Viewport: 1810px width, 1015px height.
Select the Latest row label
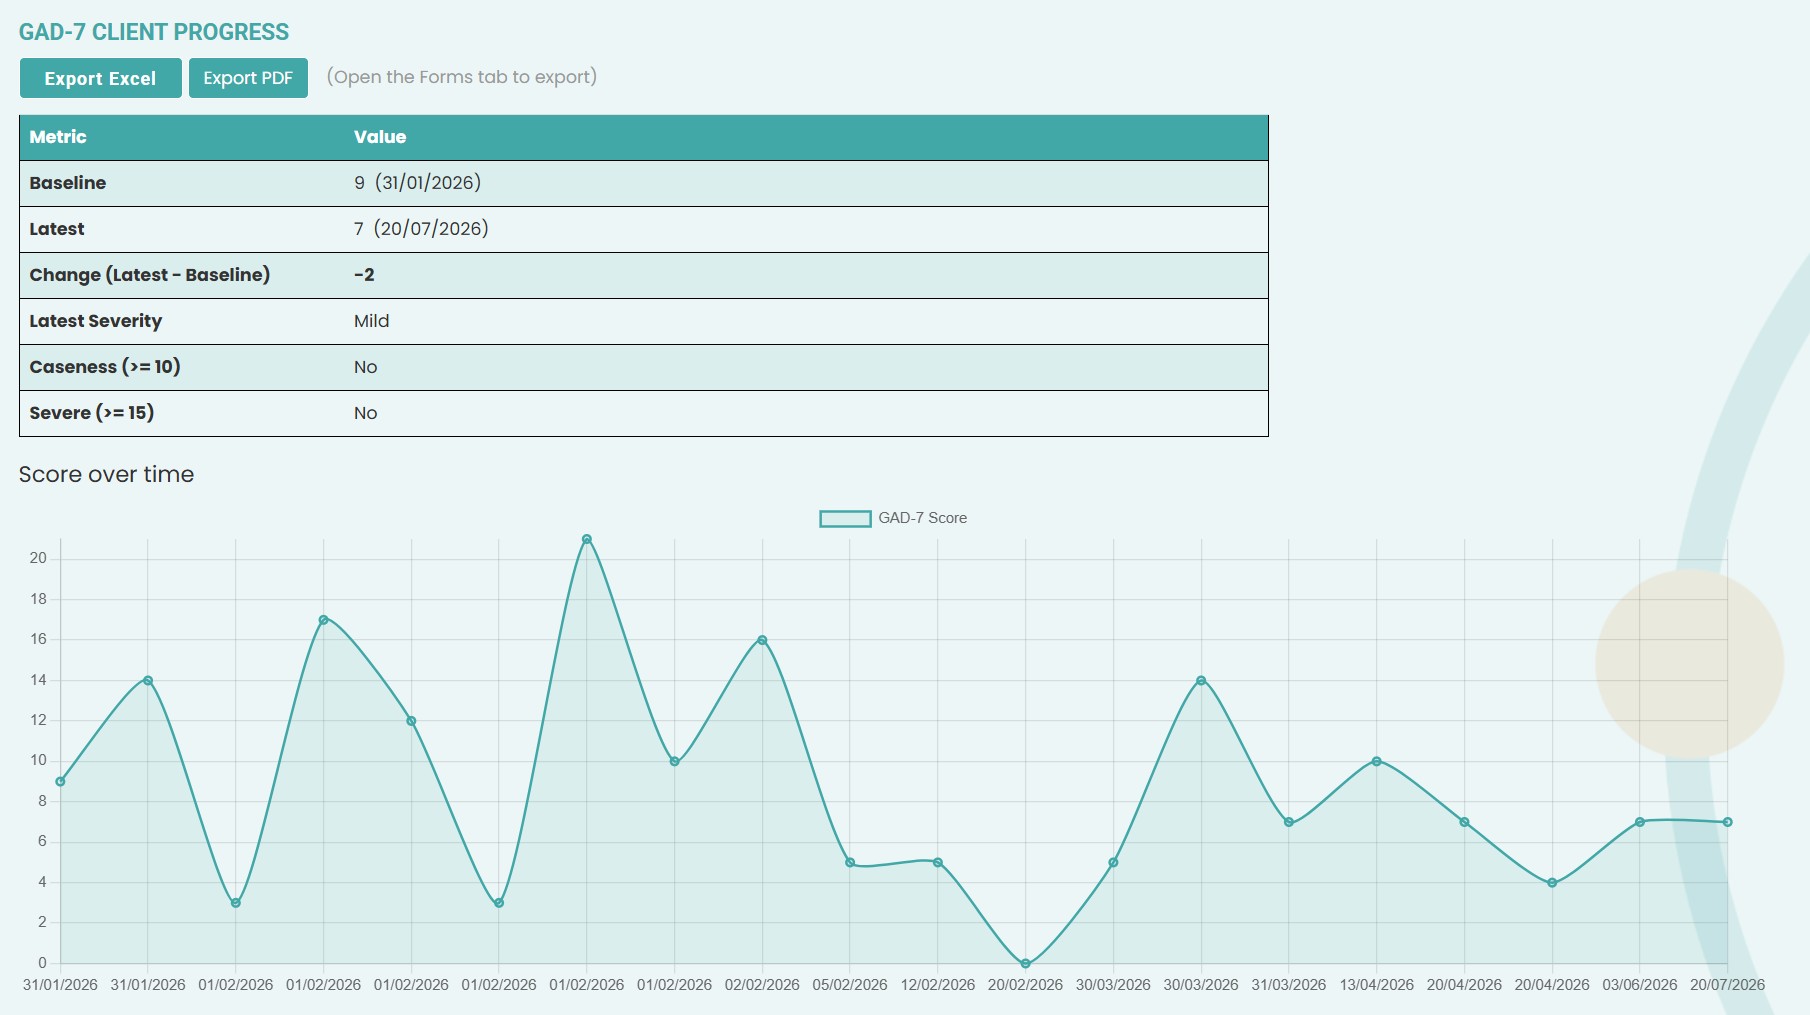pyautogui.click(x=57, y=229)
